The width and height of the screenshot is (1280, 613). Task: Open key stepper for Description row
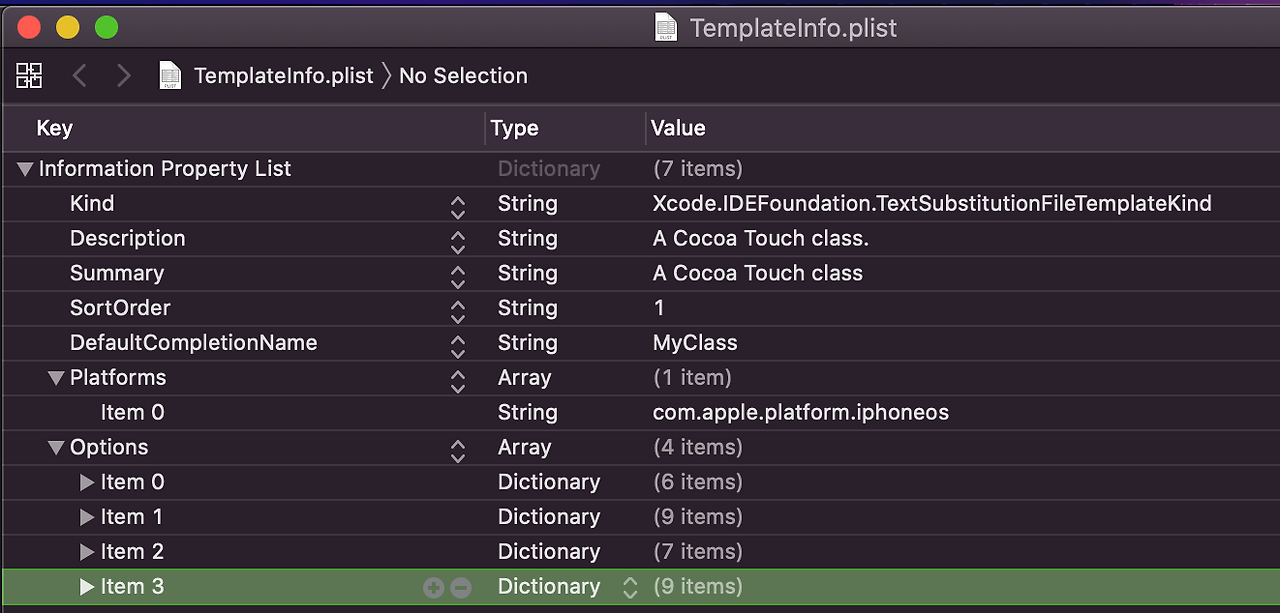458,242
